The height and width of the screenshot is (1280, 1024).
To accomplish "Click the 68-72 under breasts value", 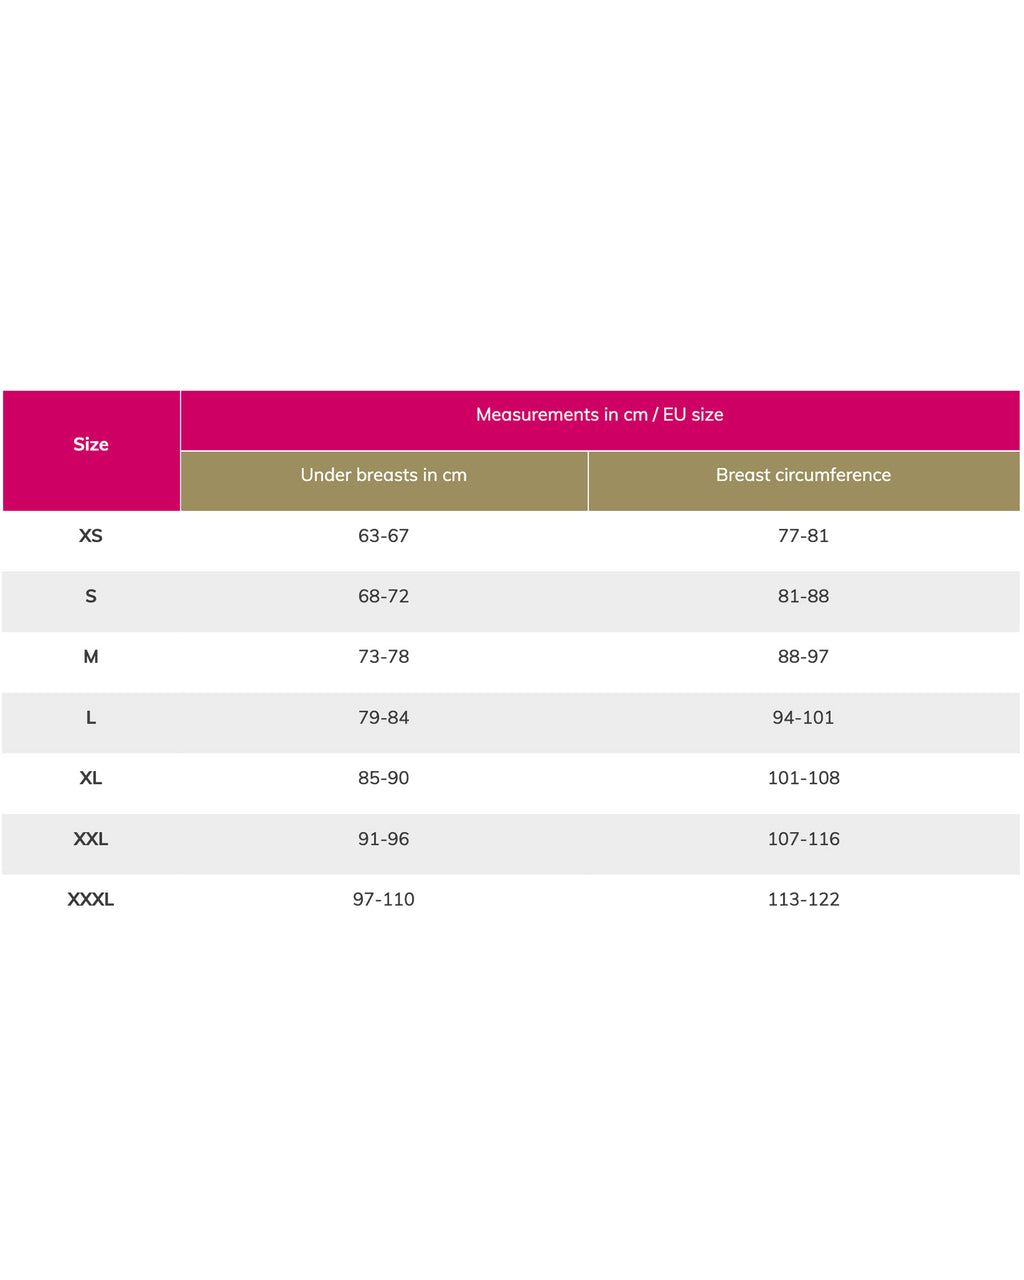I will pyautogui.click(x=384, y=596).
